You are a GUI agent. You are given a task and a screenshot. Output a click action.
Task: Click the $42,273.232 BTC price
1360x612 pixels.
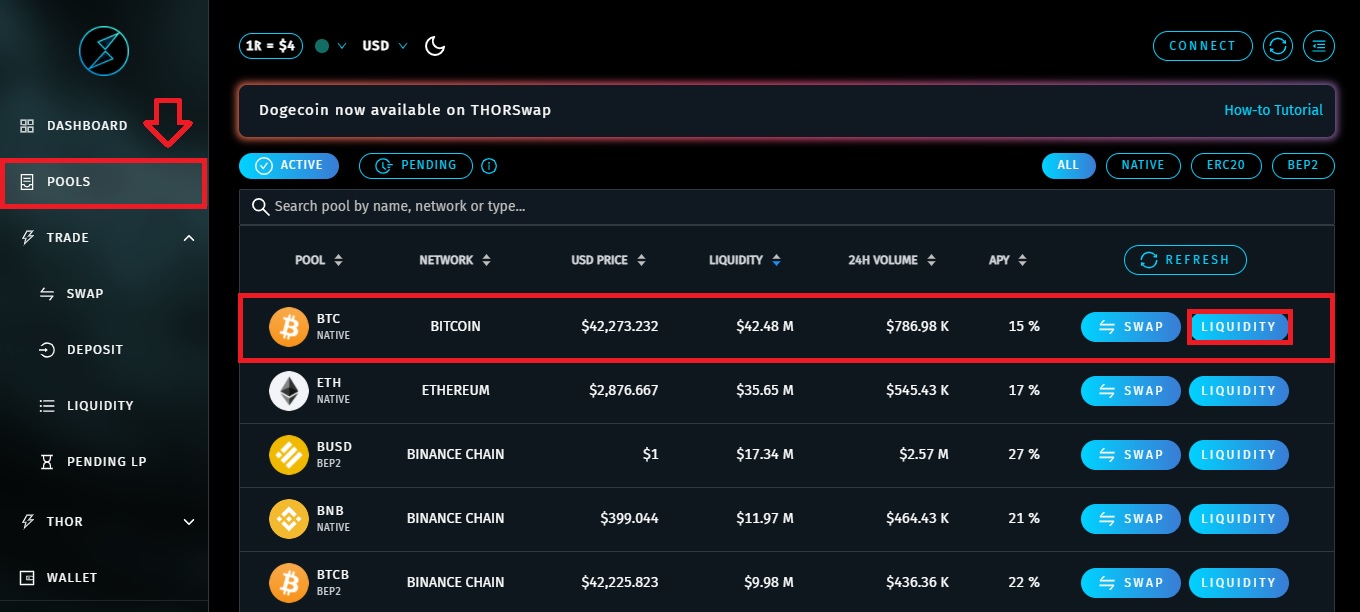[619, 327]
